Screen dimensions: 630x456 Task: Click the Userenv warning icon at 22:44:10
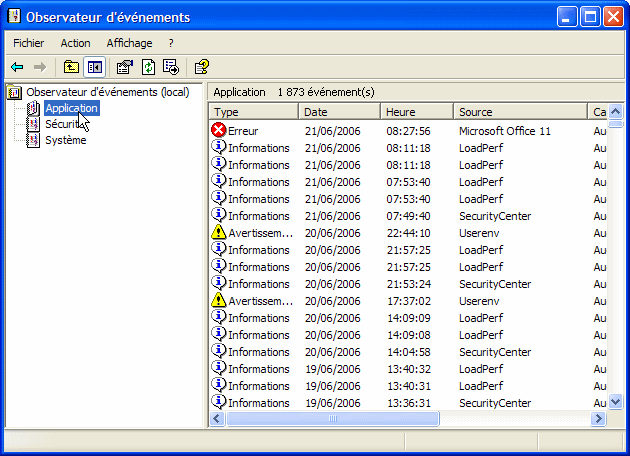click(x=220, y=232)
